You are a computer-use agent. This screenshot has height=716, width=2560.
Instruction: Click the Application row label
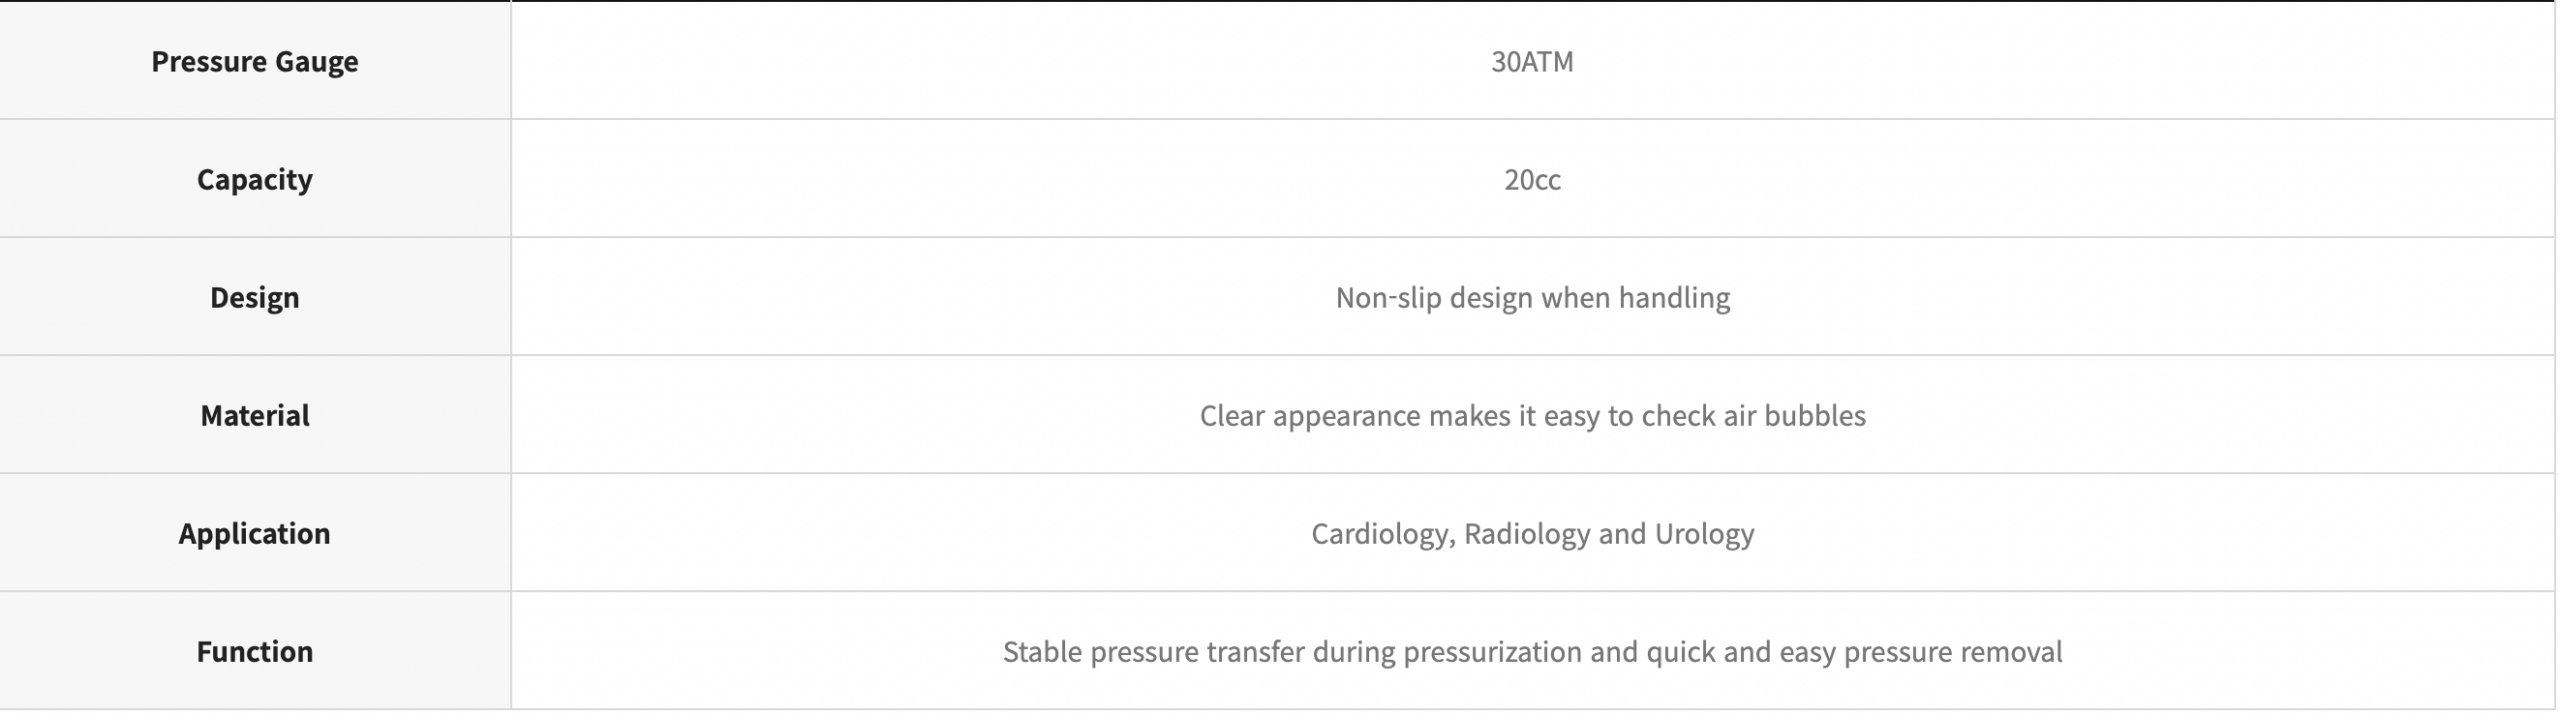pyautogui.click(x=254, y=534)
